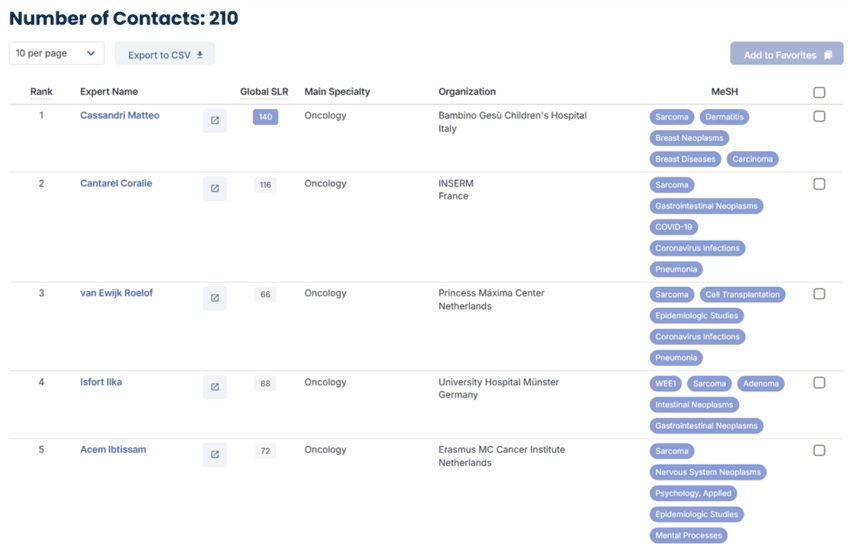Open the 10 per page dropdown
The height and width of the screenshot is (546, 851).
pos(56,53)
